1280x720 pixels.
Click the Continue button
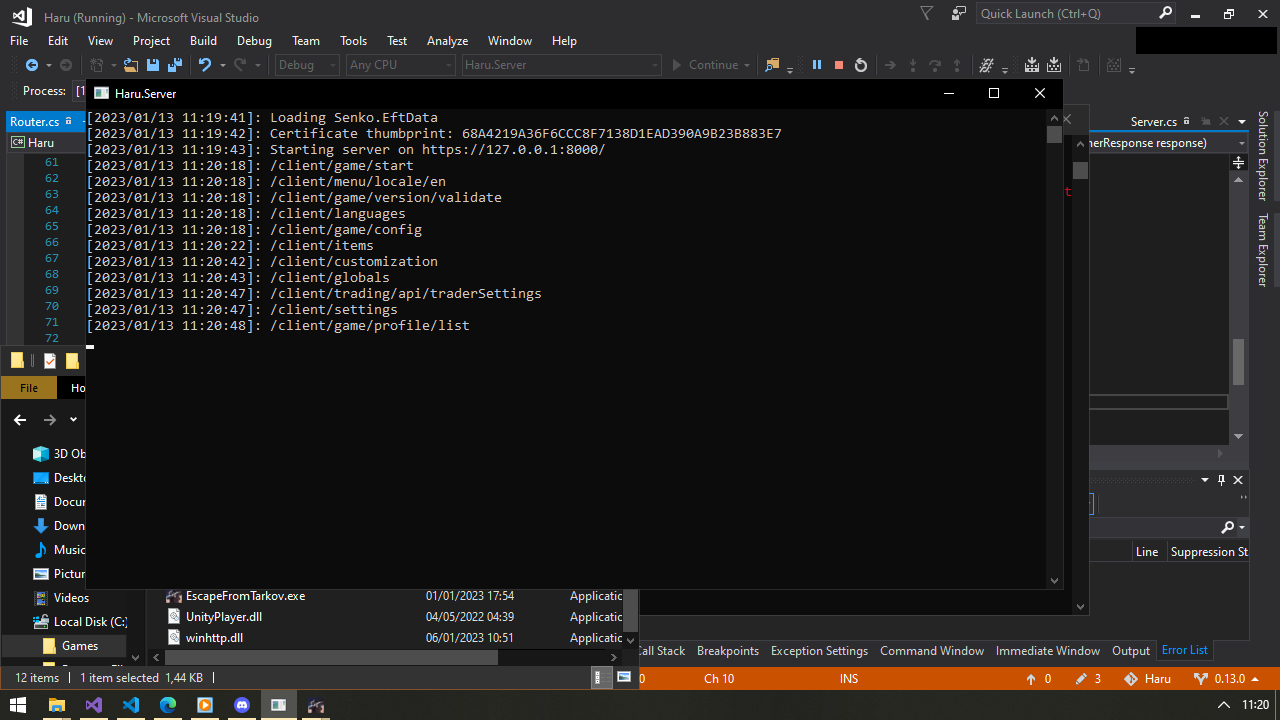(x=710, y=64)
